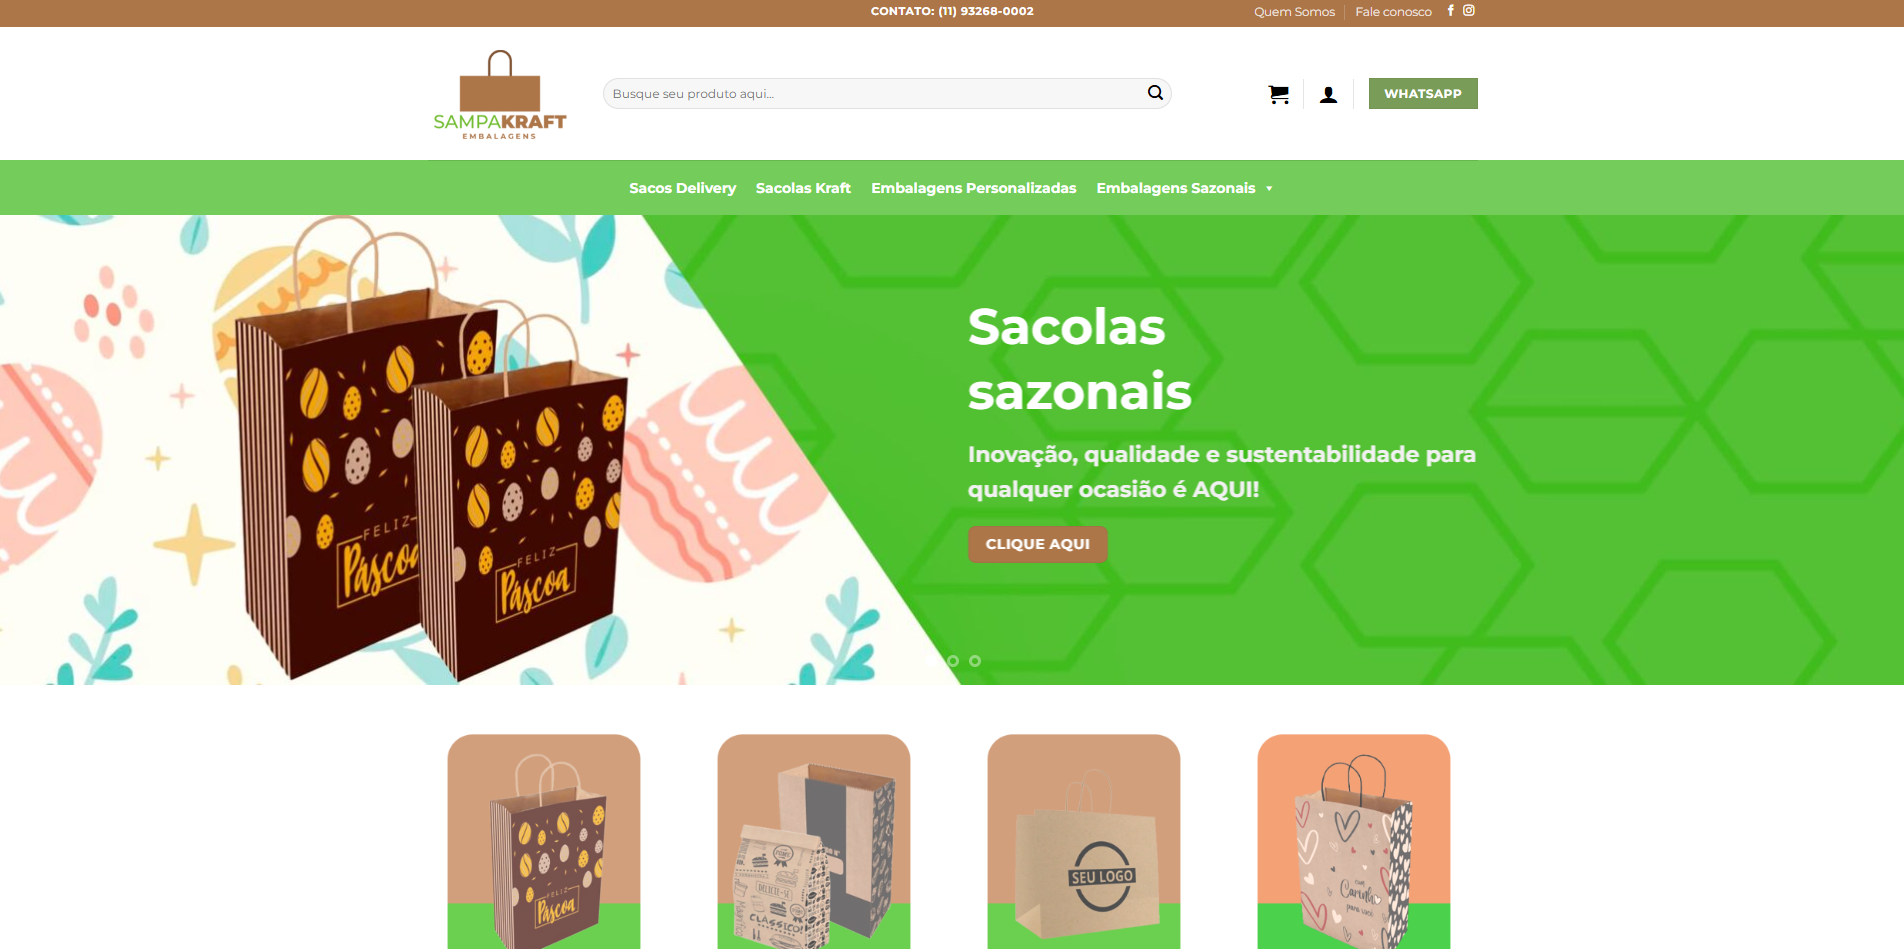Select the second slider dot
This screenshot has width=1904, height=949.
point(975,661)
